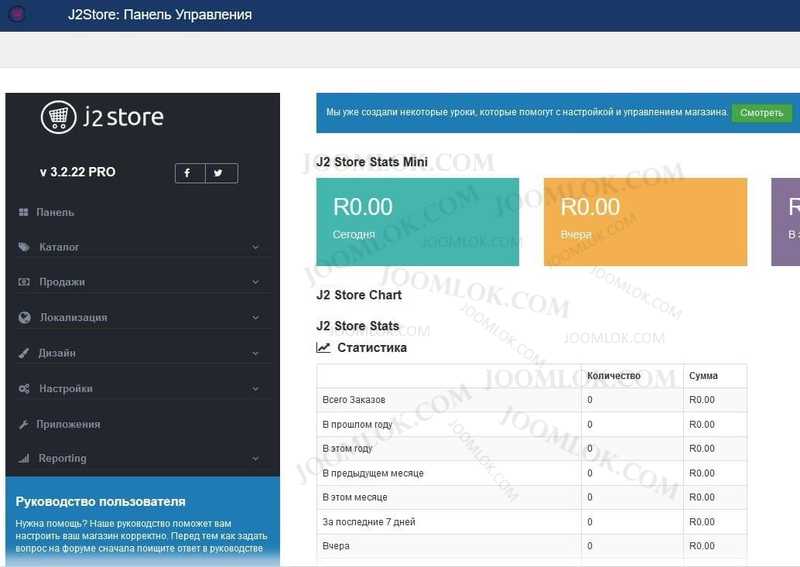The image size is (800, 567).
Task: Select the orange Вчера stats card
Action: 645,221
